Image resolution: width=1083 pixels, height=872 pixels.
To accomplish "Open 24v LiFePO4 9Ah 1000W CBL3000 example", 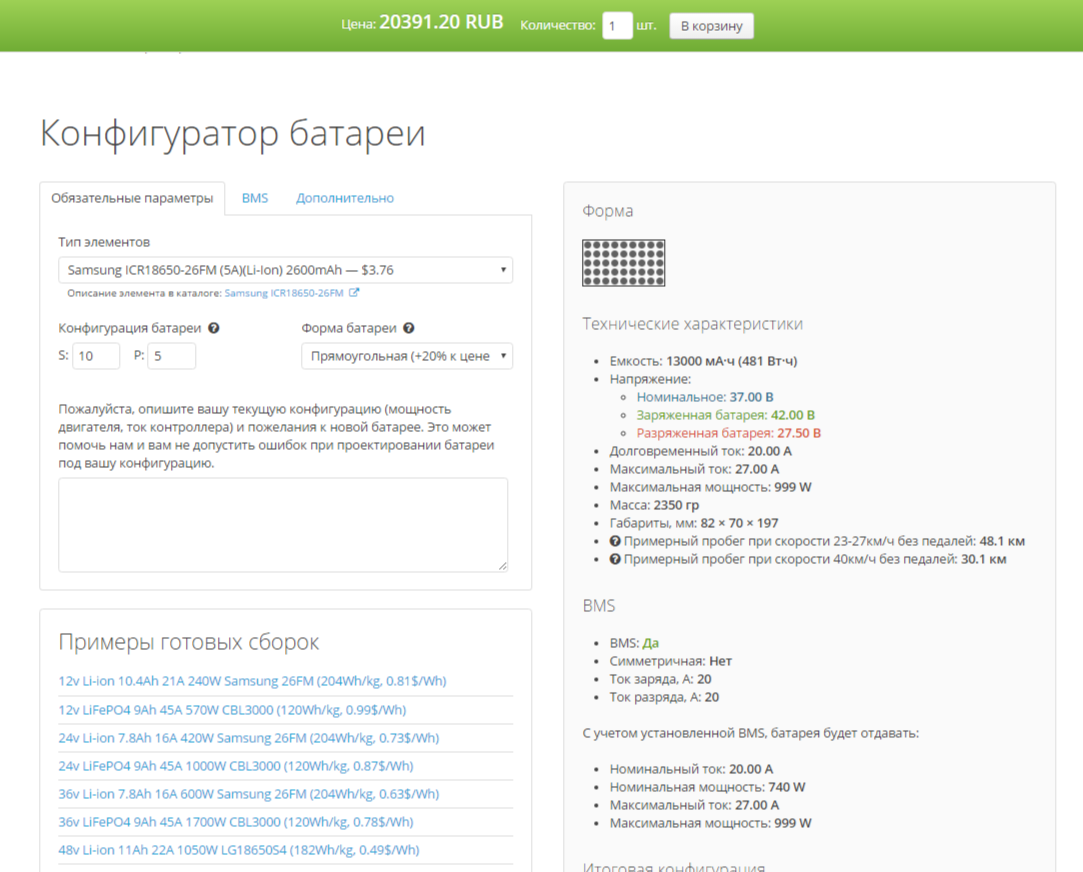I will click(x=235, y=766).
